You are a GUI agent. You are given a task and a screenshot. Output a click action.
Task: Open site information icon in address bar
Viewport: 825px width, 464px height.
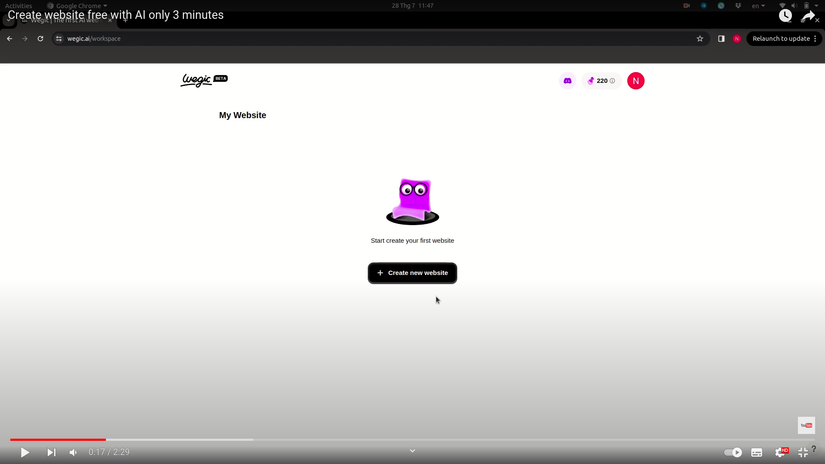click(59, 38)
